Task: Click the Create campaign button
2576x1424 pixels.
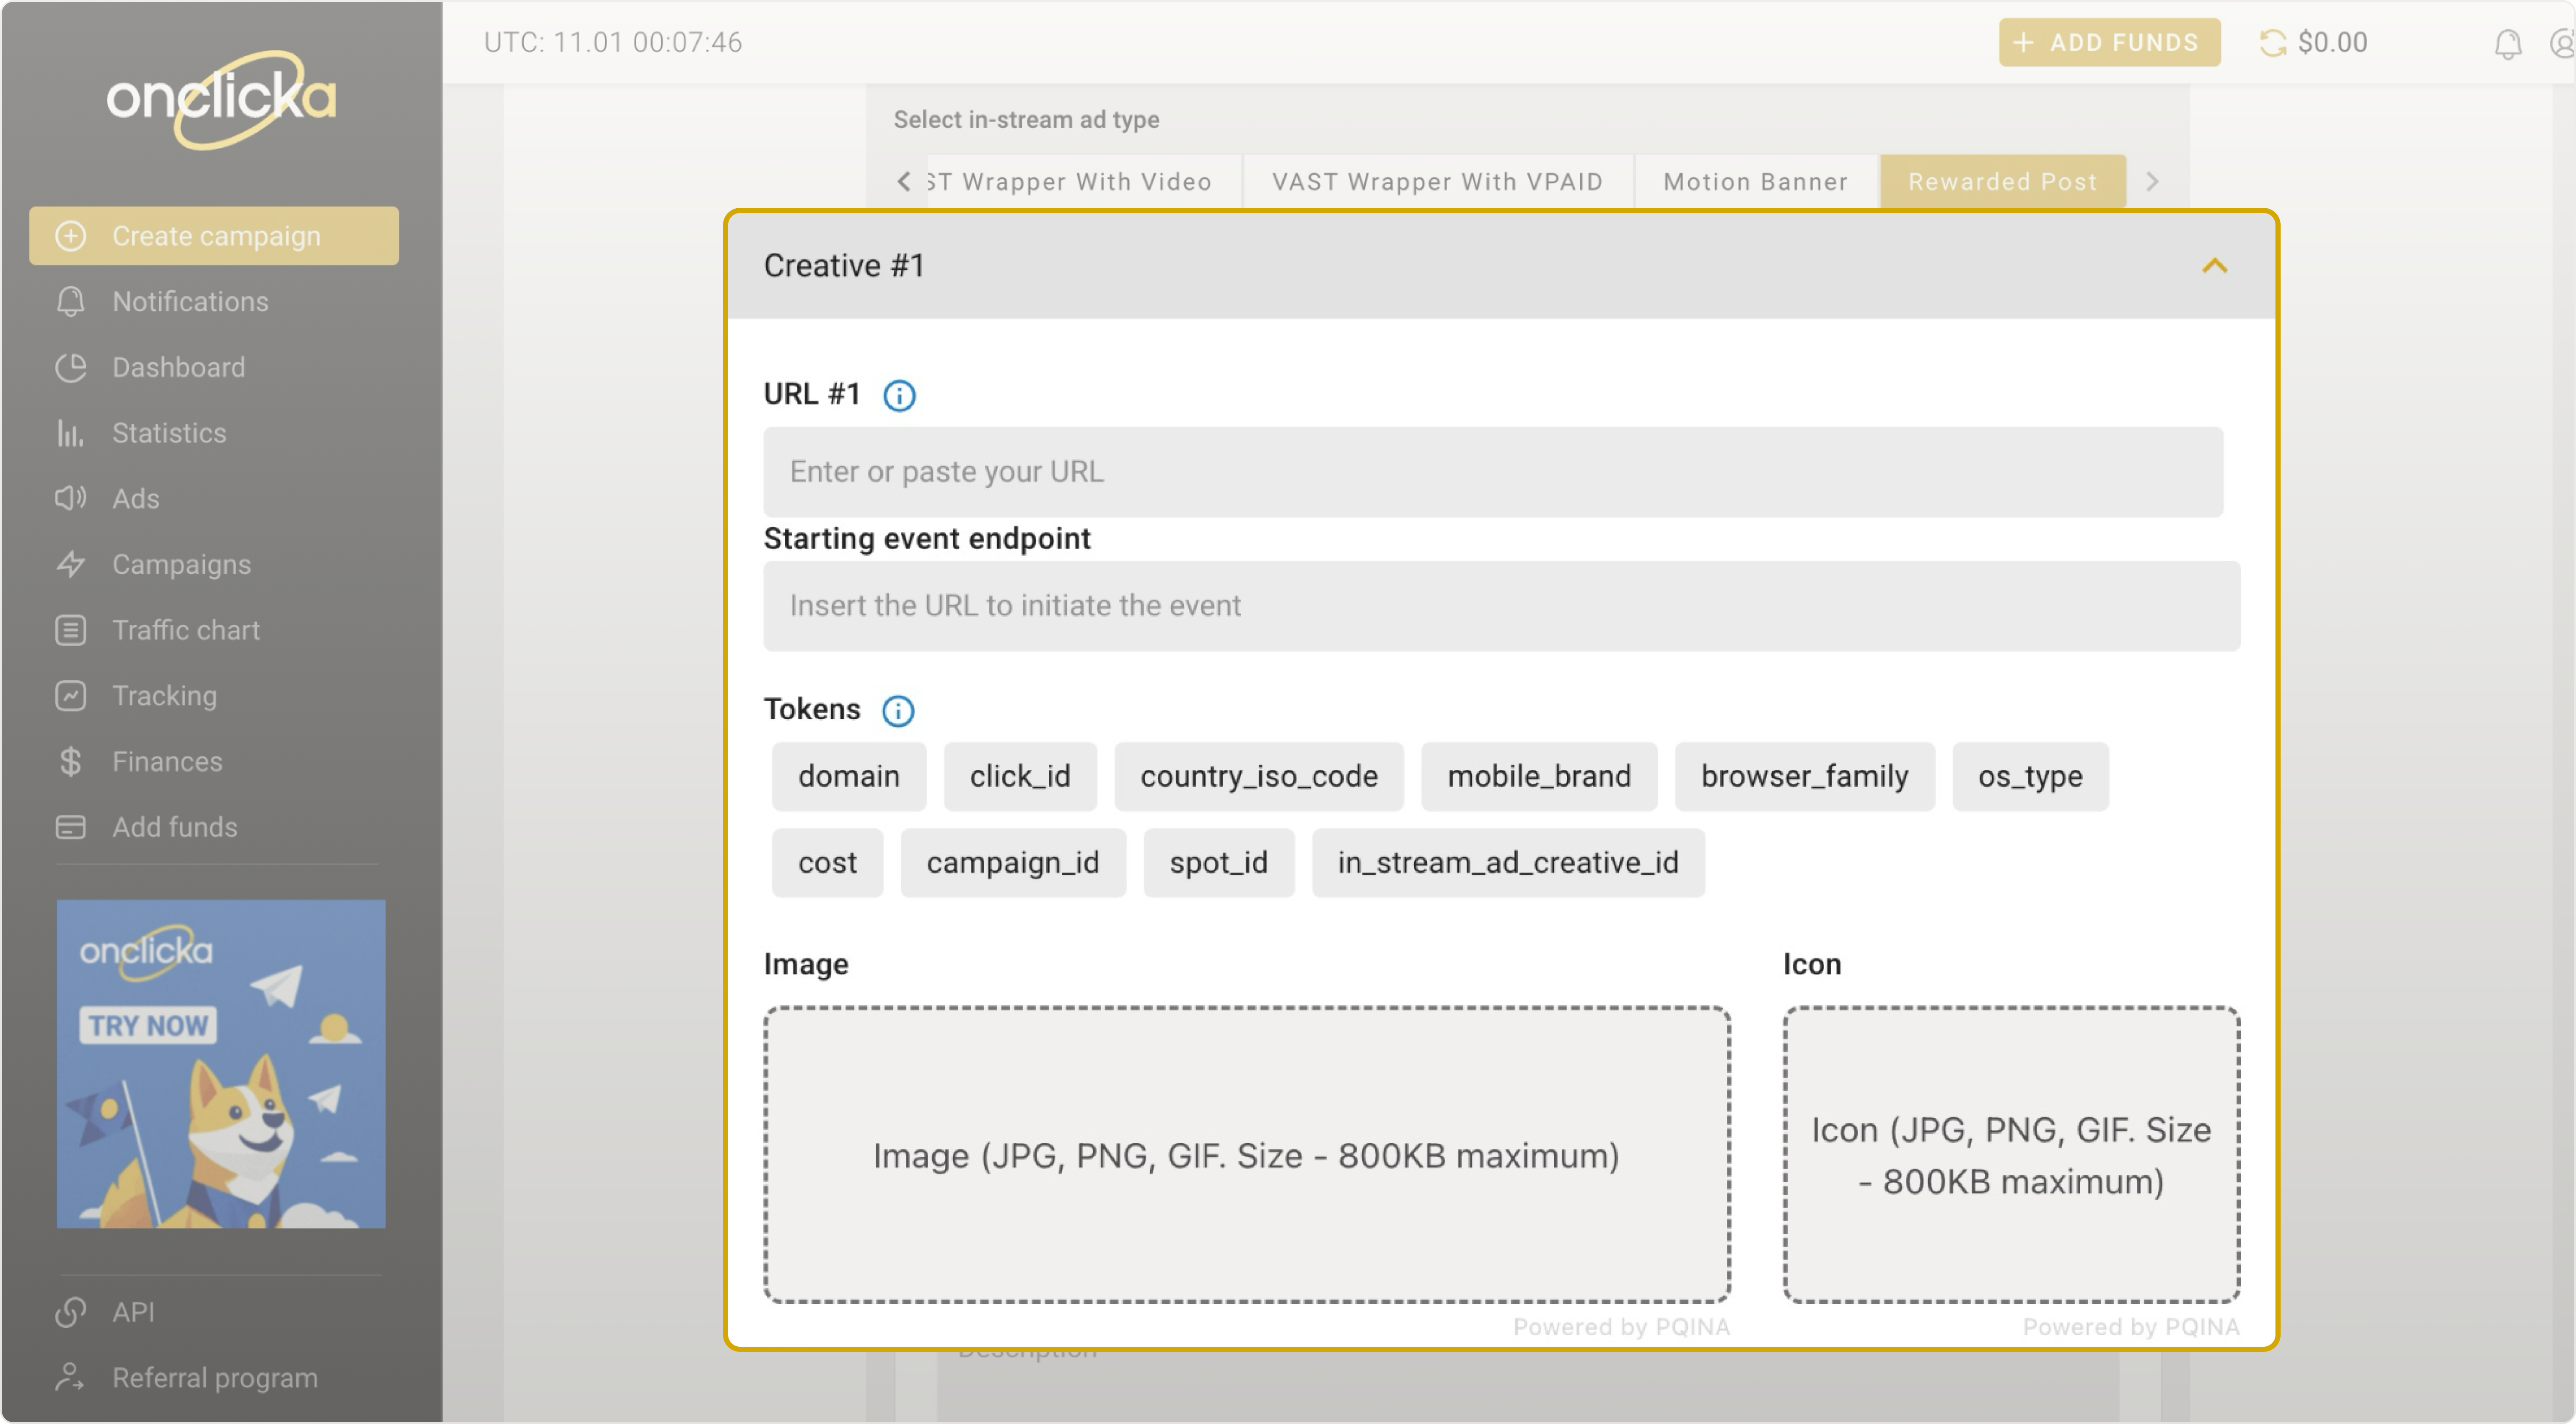Action: point(214,236)
